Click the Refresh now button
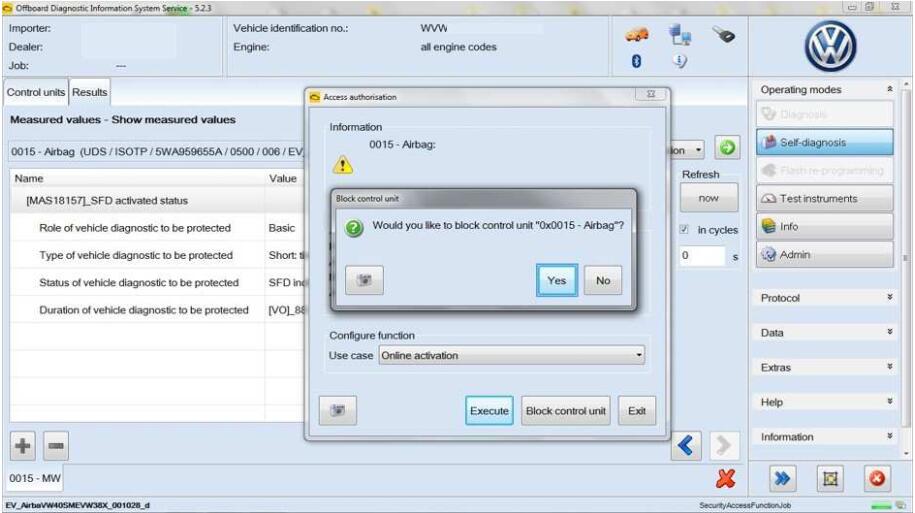 pyautogui.click(x=708, y=198)
